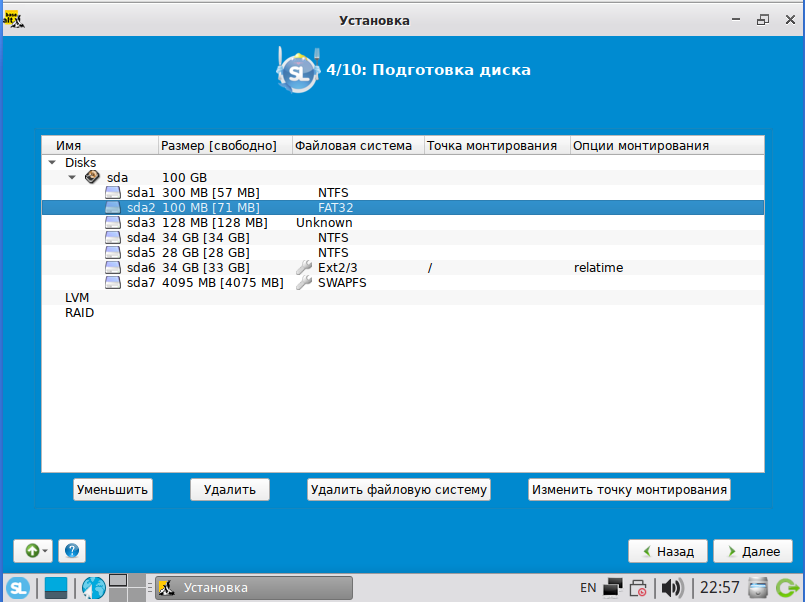Click the clock showing 22:57

point(720,587)
